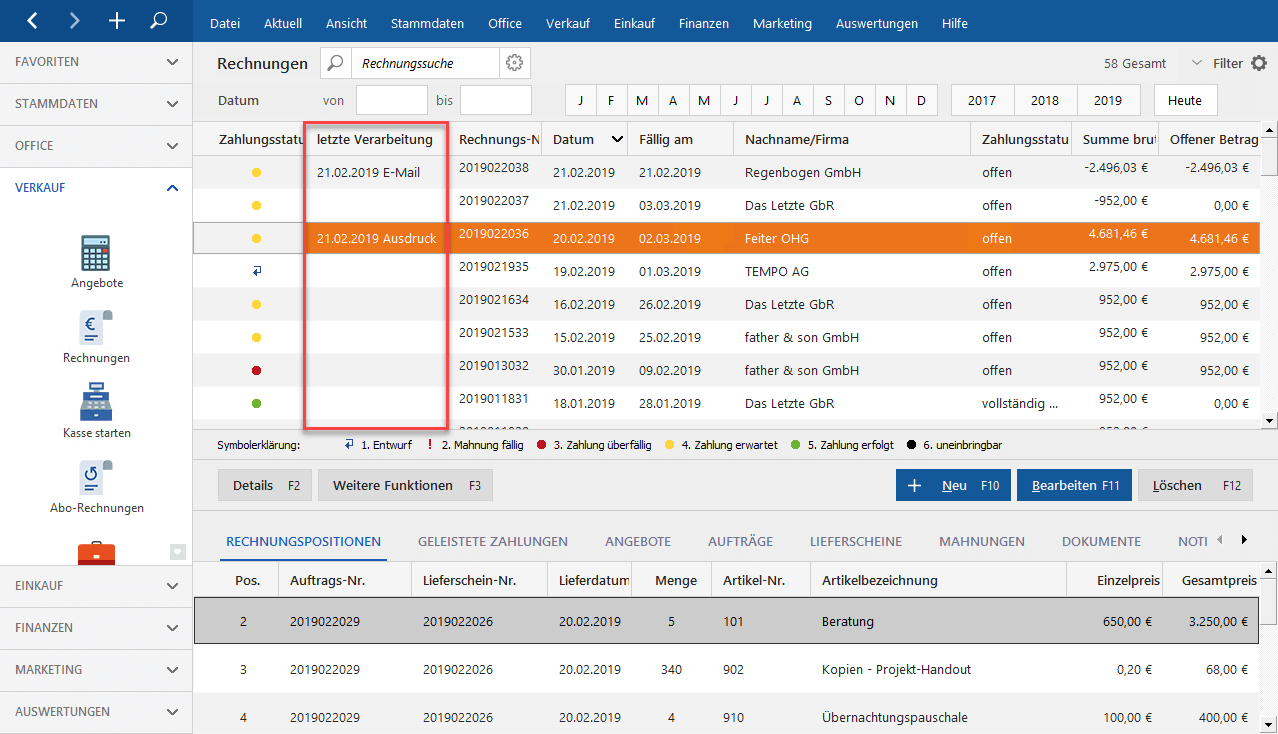Open the Filter settings gear icon

point(1258,63)
